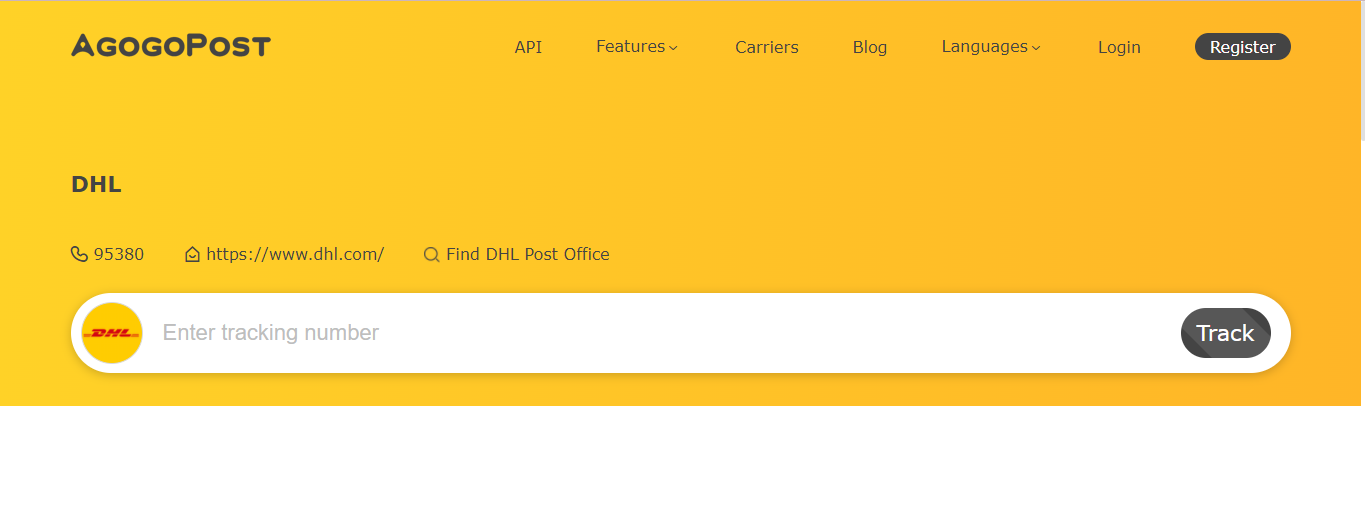
Task: Select the DHL carrier logo icon
Action: [112, 333]
